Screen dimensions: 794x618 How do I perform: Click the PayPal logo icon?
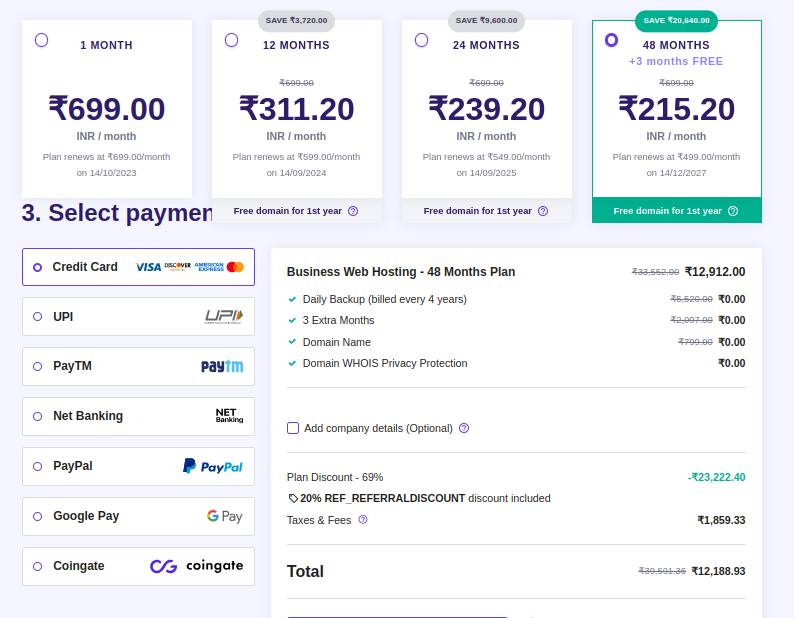pos(212,466)
